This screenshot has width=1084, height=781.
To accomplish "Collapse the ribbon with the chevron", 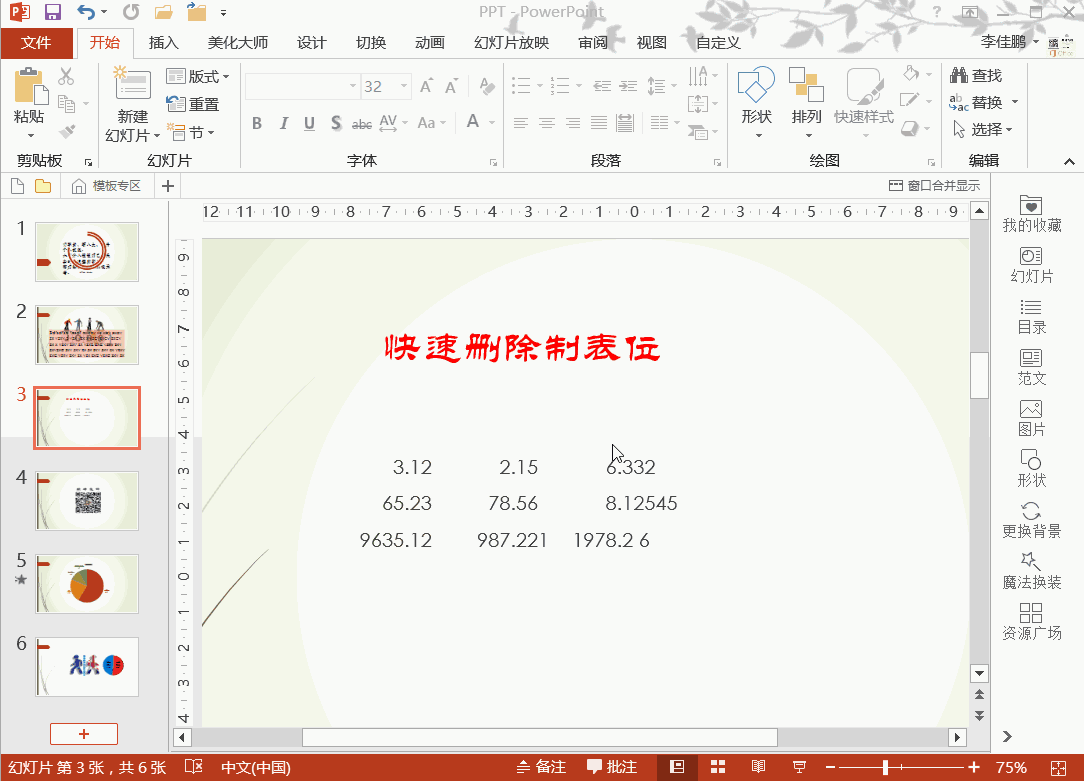I will (1069, 162).
